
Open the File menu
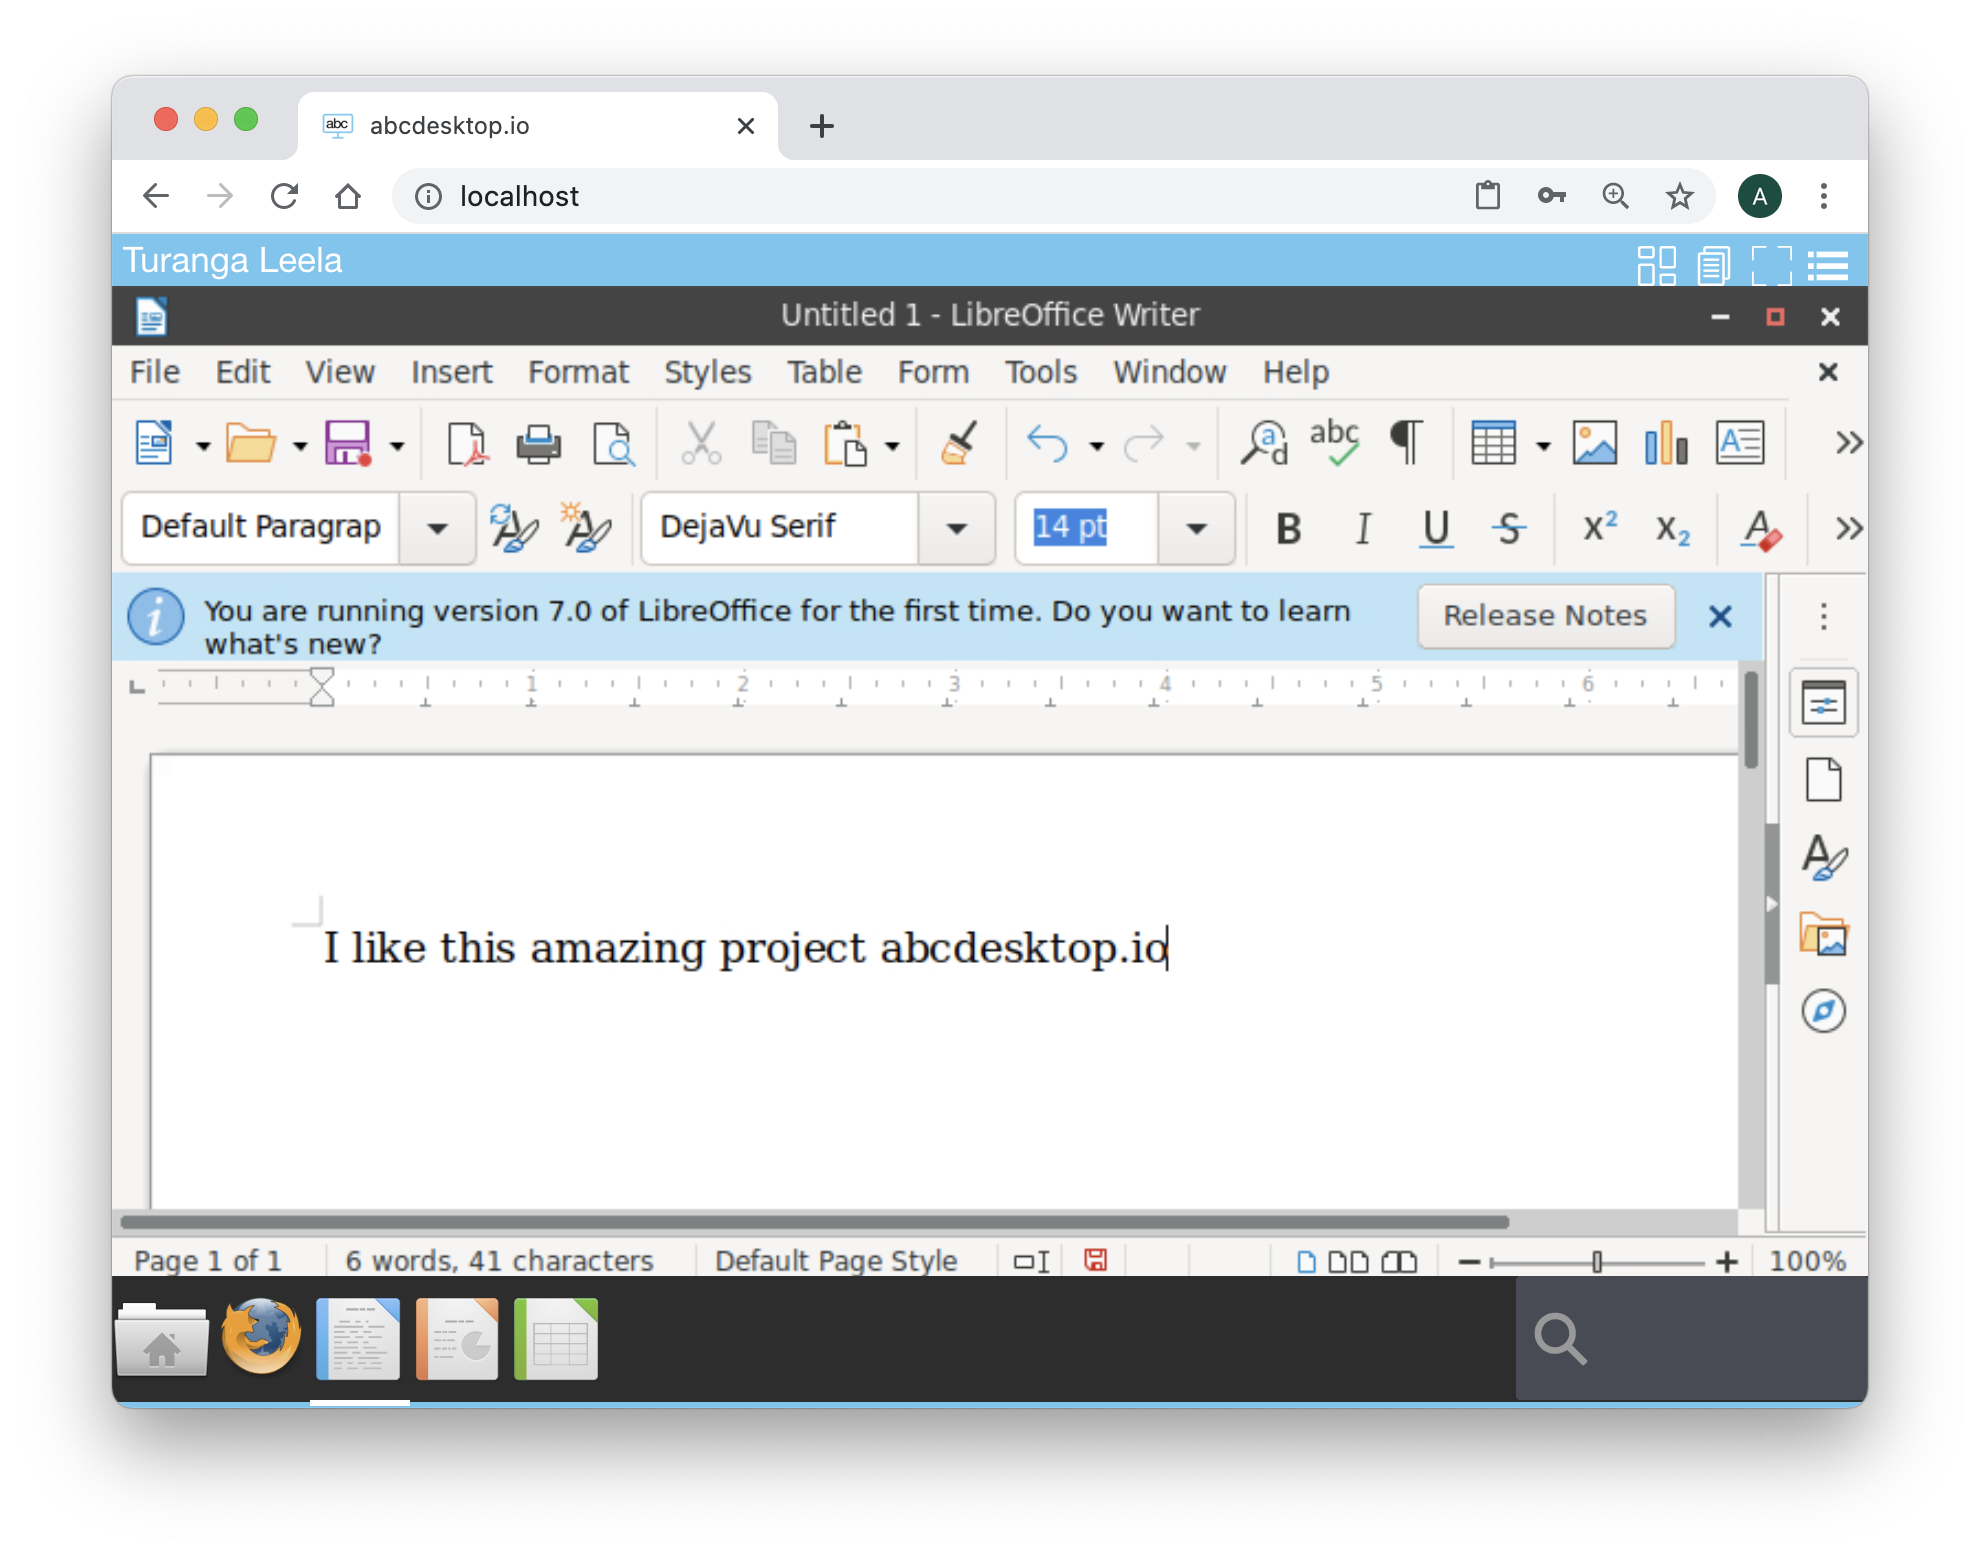click(155, 372)
